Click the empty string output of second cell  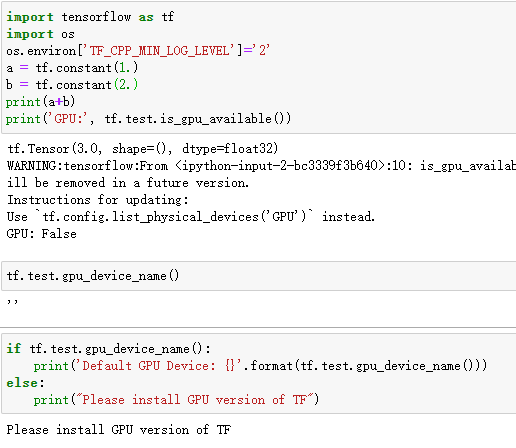click(12, 302)
